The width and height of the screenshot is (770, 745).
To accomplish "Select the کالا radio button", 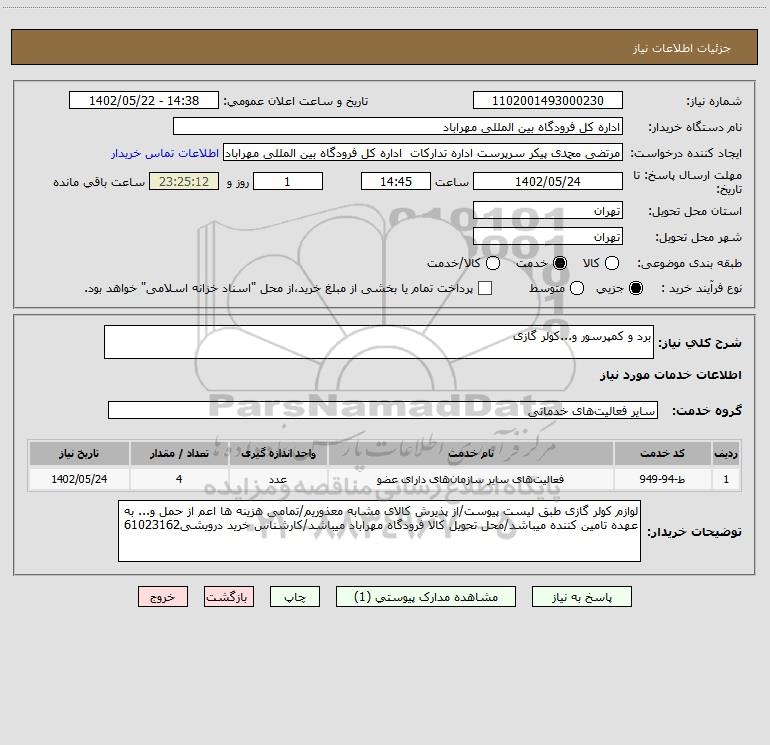I will [612, 263].
